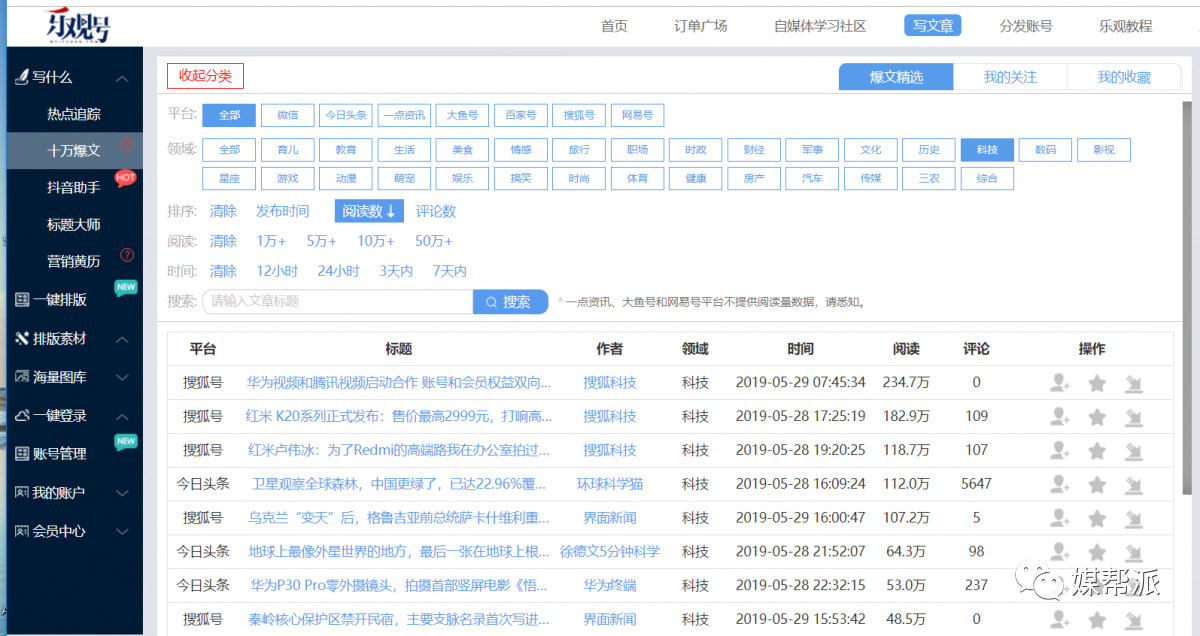Click the 账号管理 sidebar icon

[22, 453]
